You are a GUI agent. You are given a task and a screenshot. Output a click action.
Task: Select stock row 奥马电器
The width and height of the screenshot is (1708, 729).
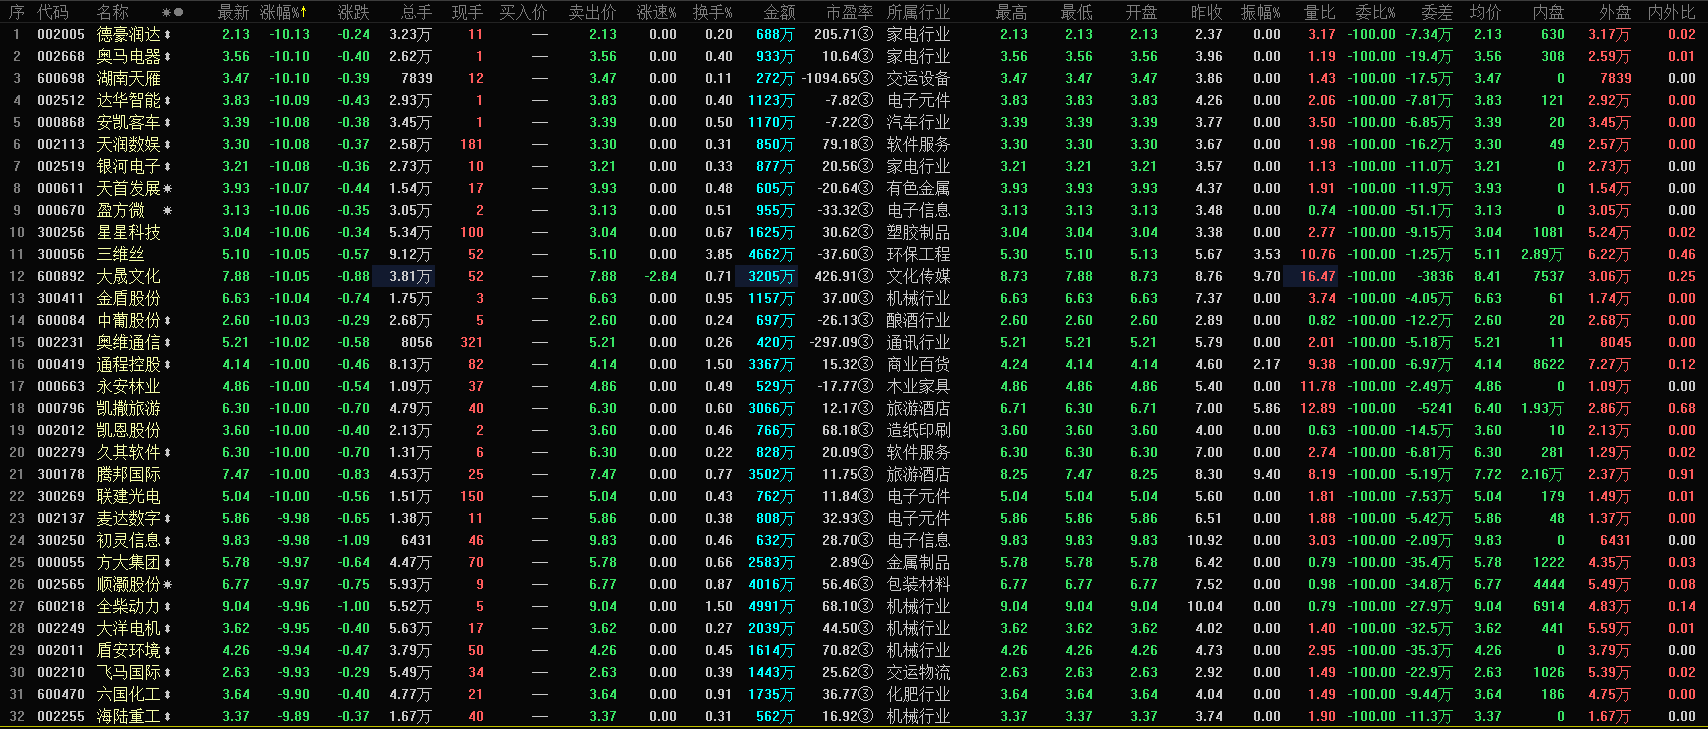854,56
